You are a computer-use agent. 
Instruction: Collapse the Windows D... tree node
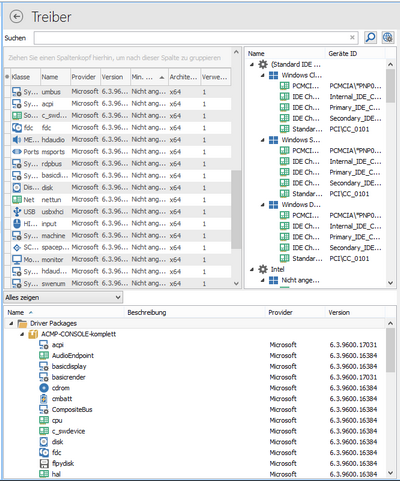(263, 205)
